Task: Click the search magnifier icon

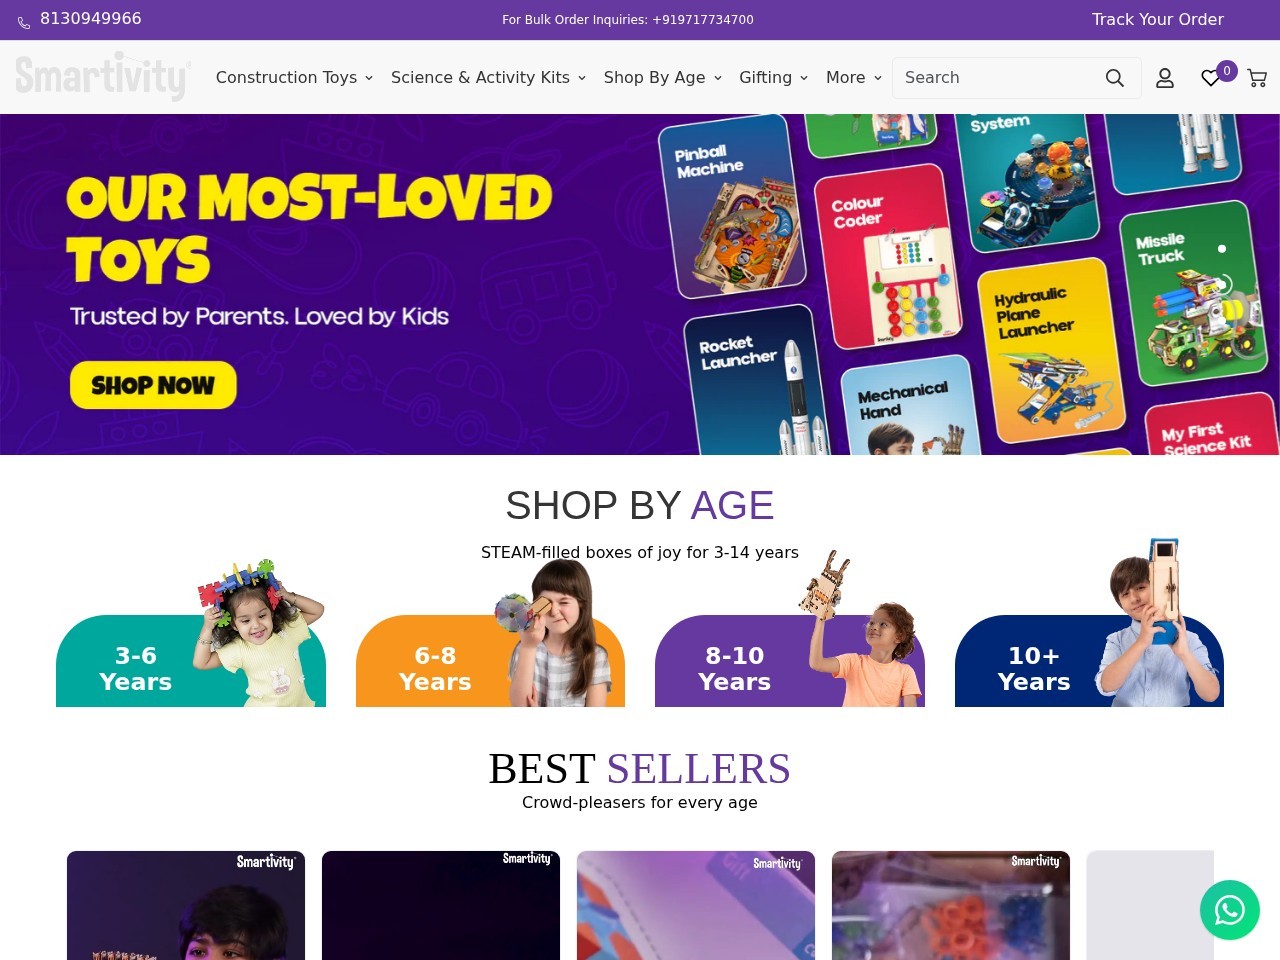Action: pos(1114,78)
